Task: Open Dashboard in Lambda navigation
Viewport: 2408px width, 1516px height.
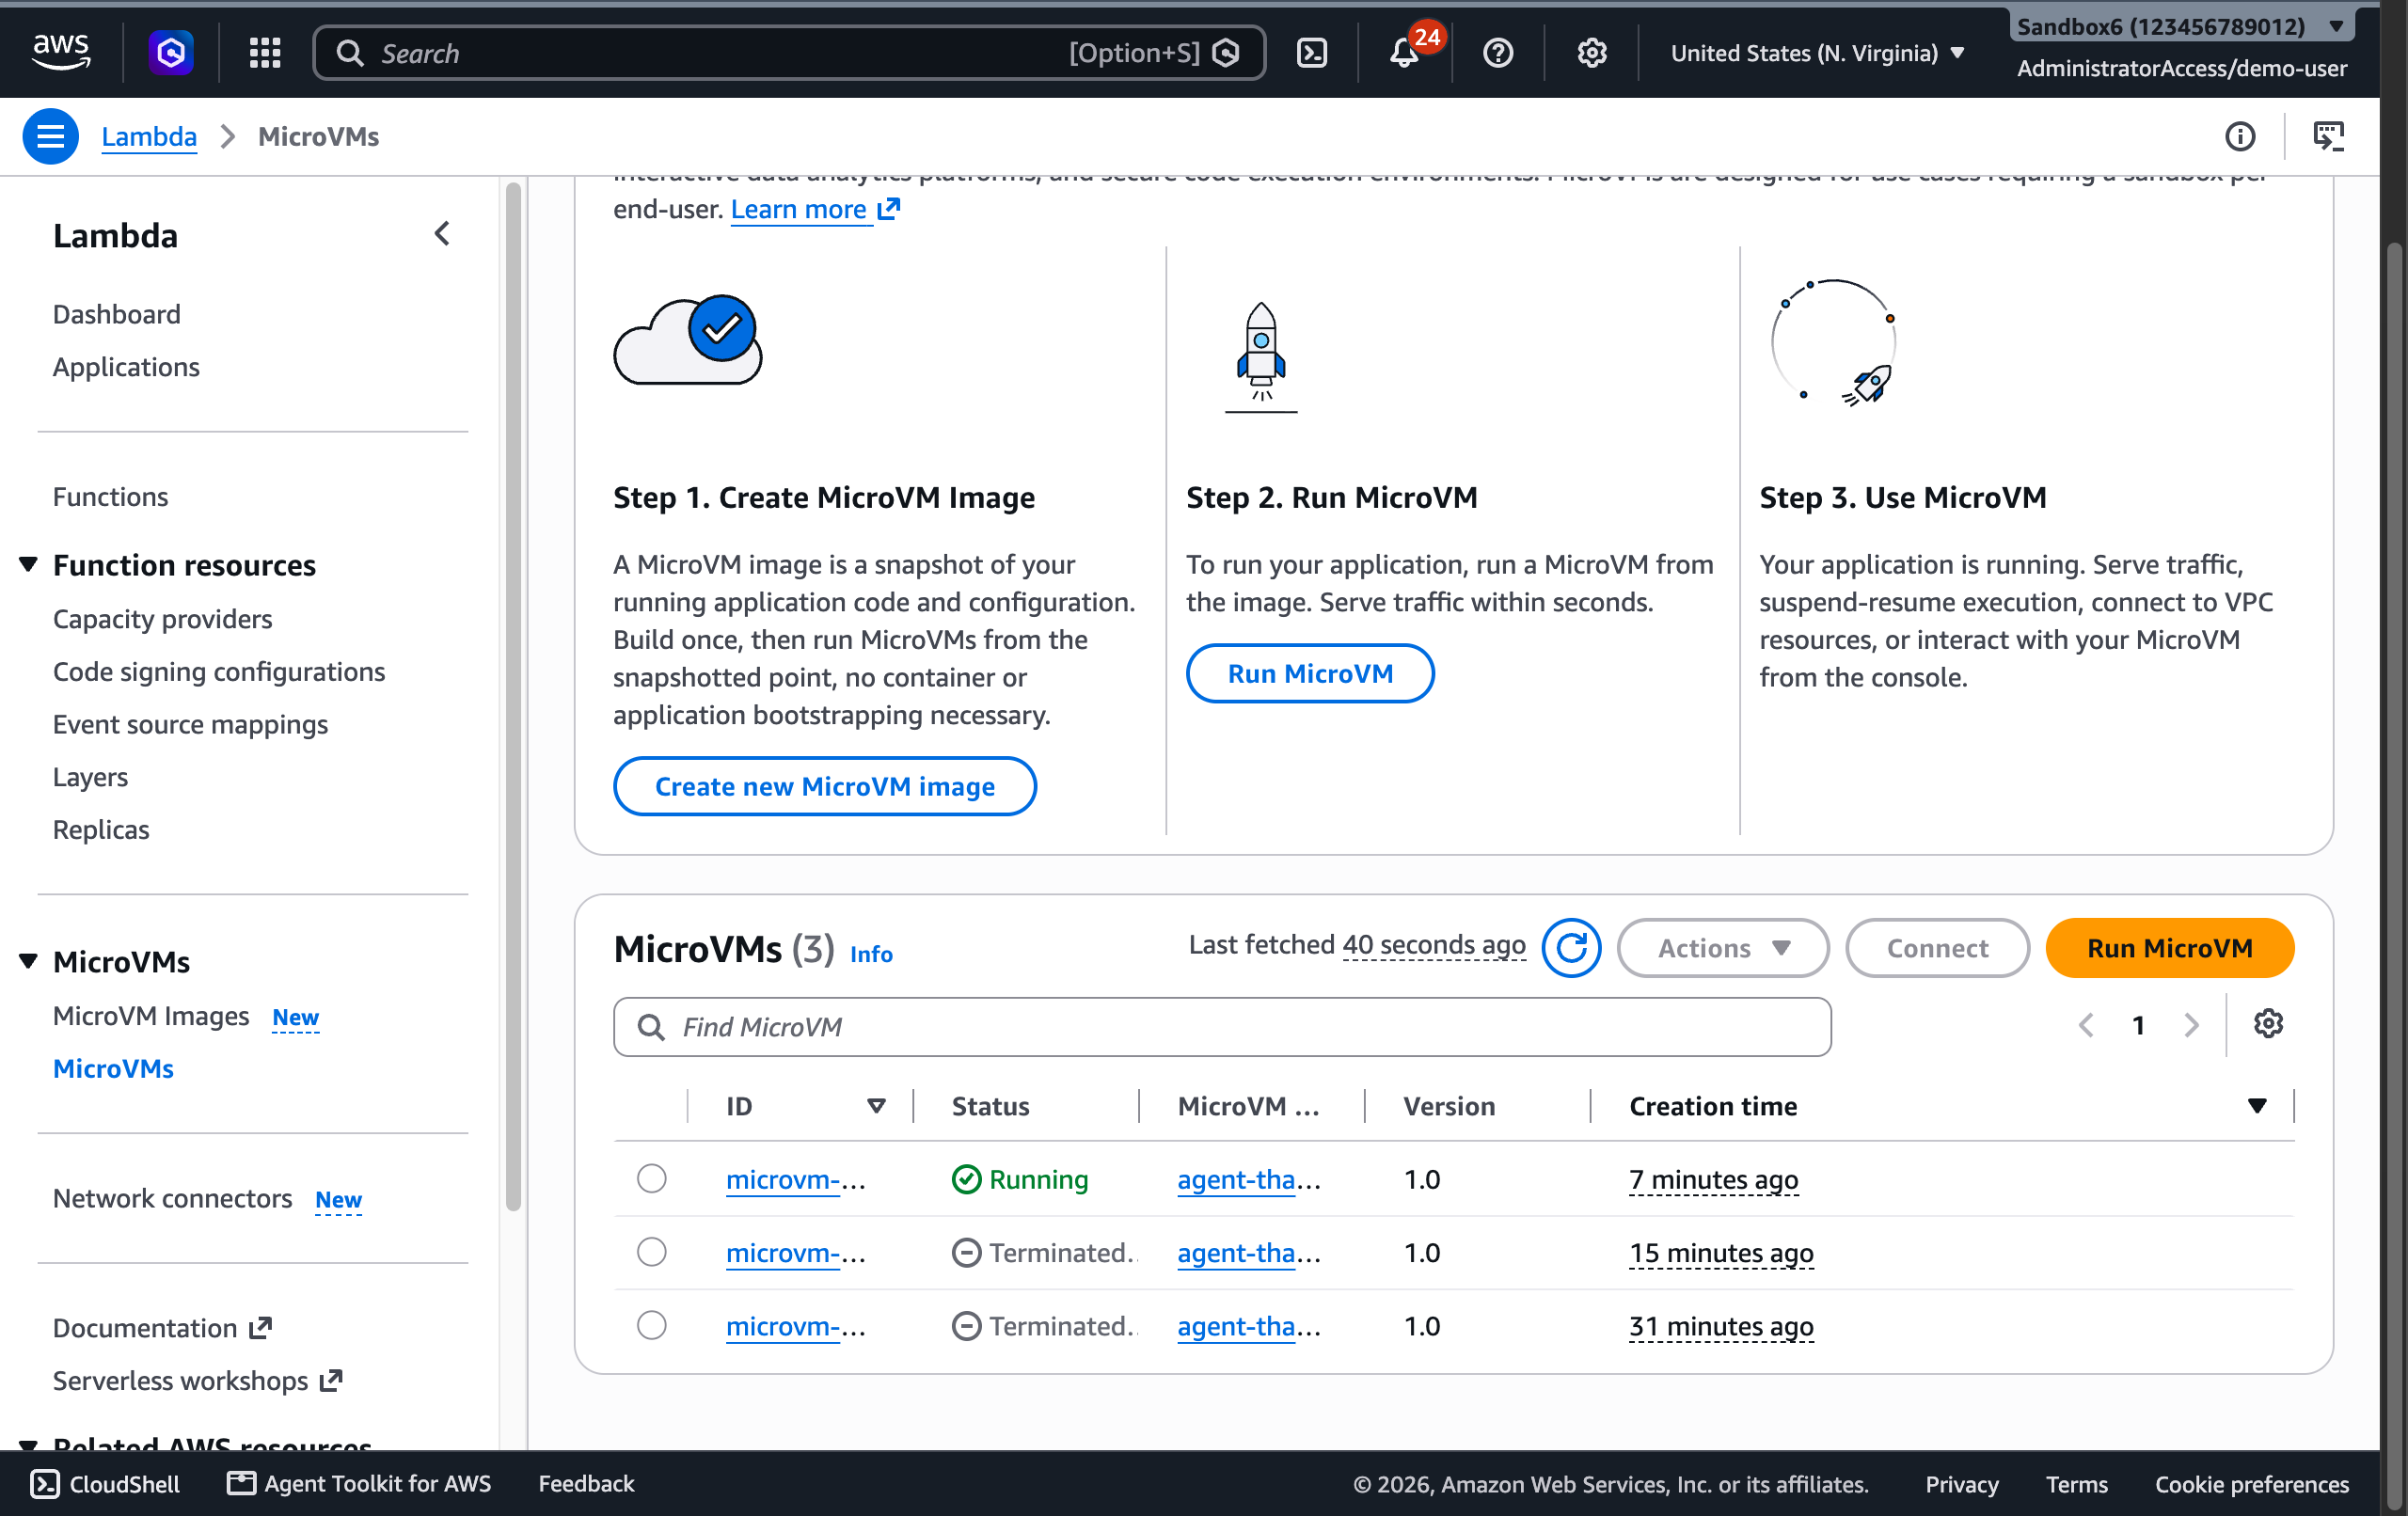Action: click(x=117, y=314)
